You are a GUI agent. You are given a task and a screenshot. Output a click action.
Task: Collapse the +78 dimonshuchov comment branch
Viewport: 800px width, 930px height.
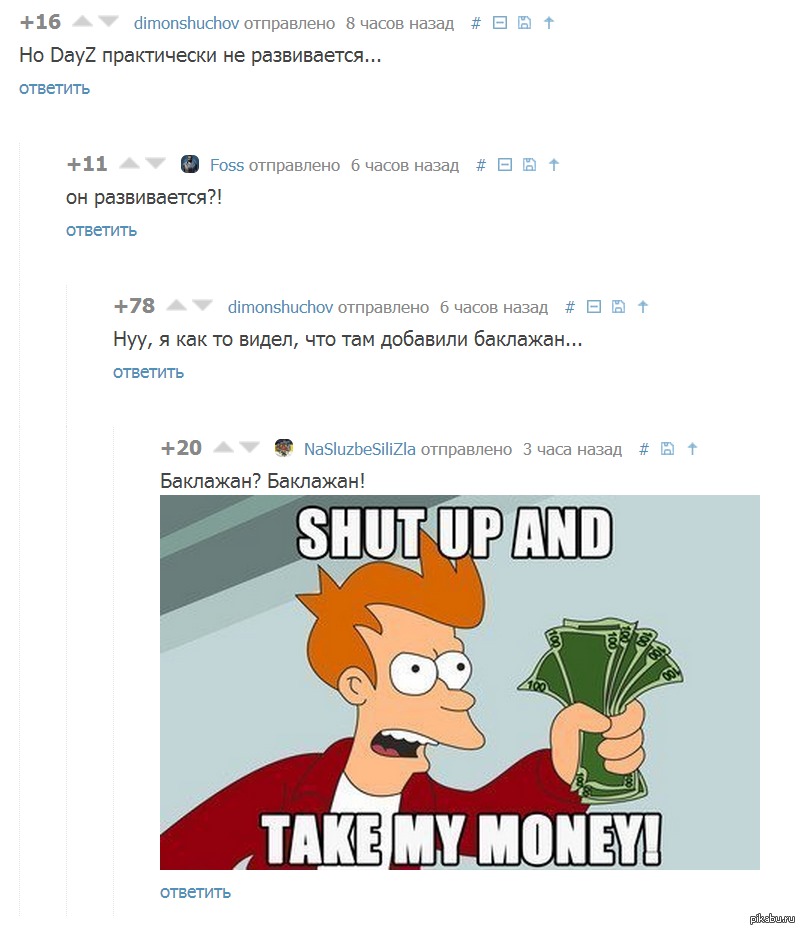coord(594,307)
